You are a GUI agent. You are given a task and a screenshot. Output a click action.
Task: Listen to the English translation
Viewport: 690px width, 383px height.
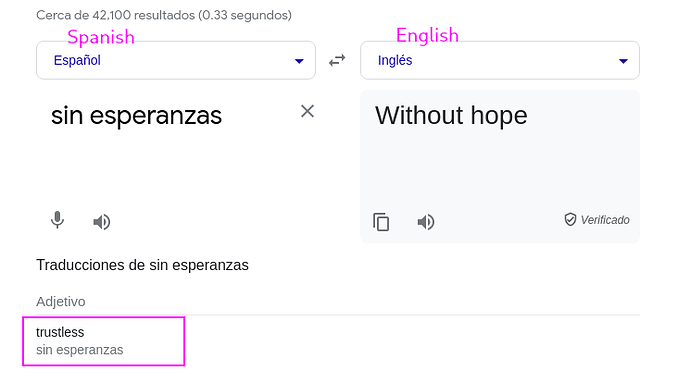pyautogui.click(x=426, y=222)
